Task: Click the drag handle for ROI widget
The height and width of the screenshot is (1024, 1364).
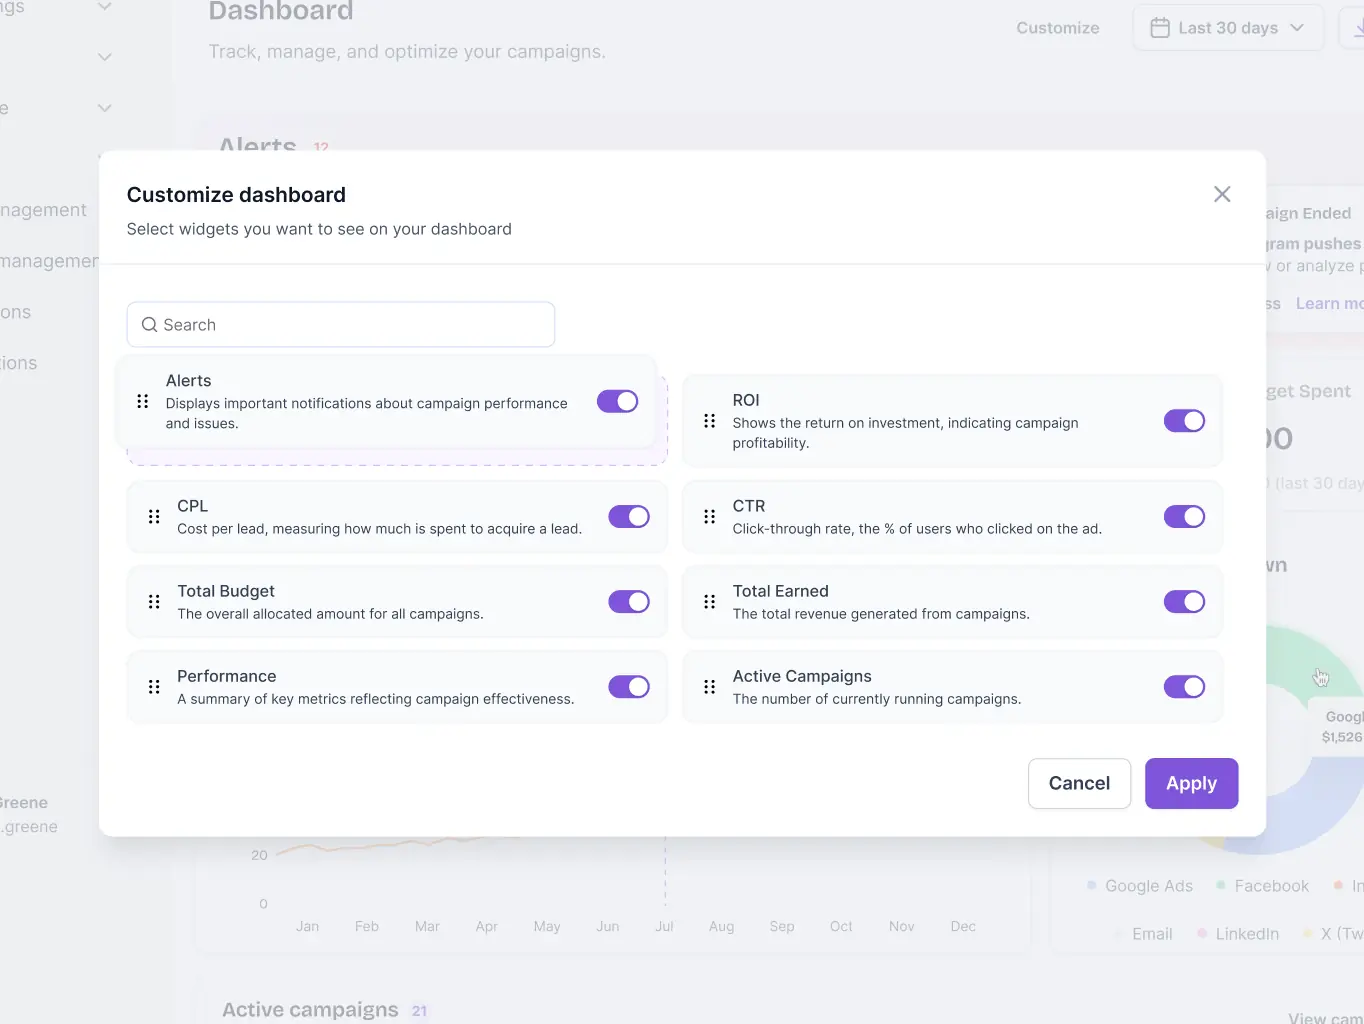Action: tap(710, 421)
